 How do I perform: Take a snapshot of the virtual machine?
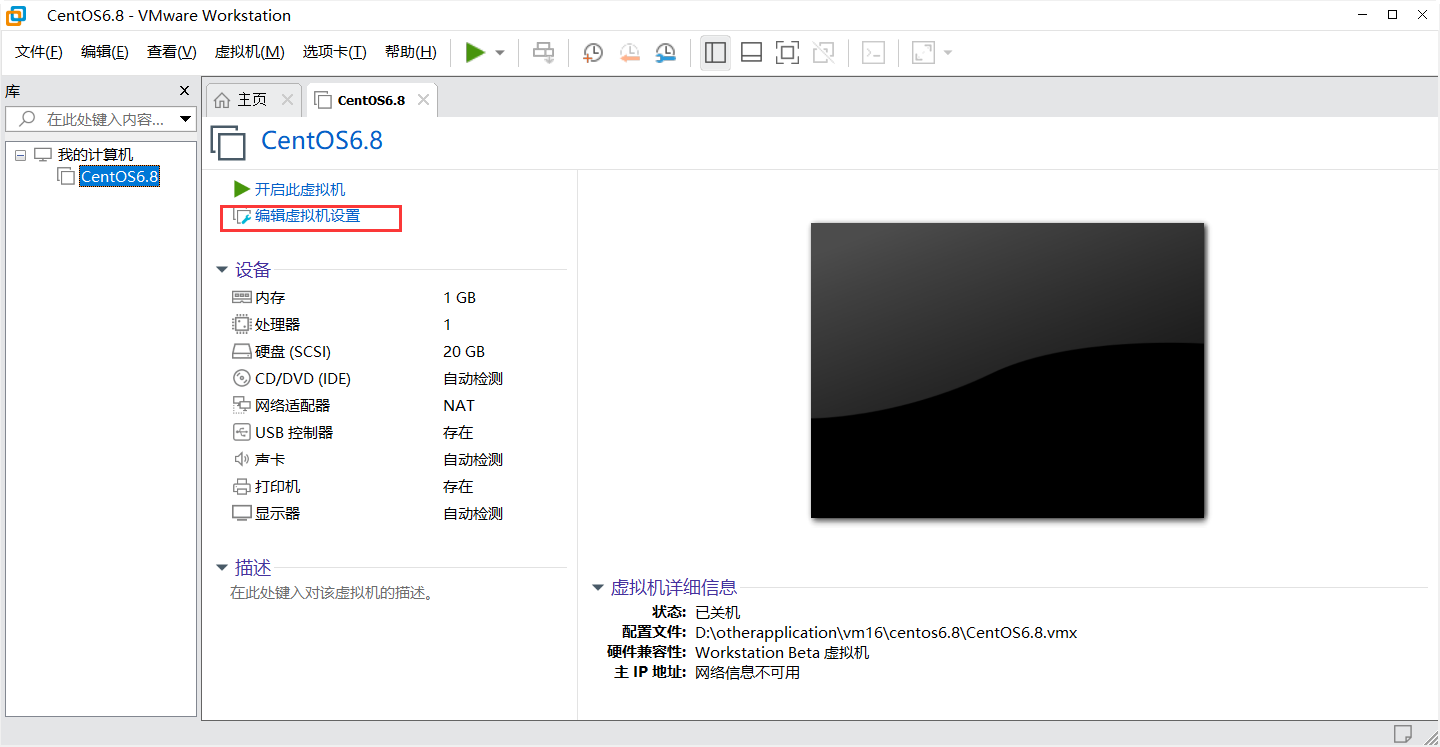click(592, 52)
